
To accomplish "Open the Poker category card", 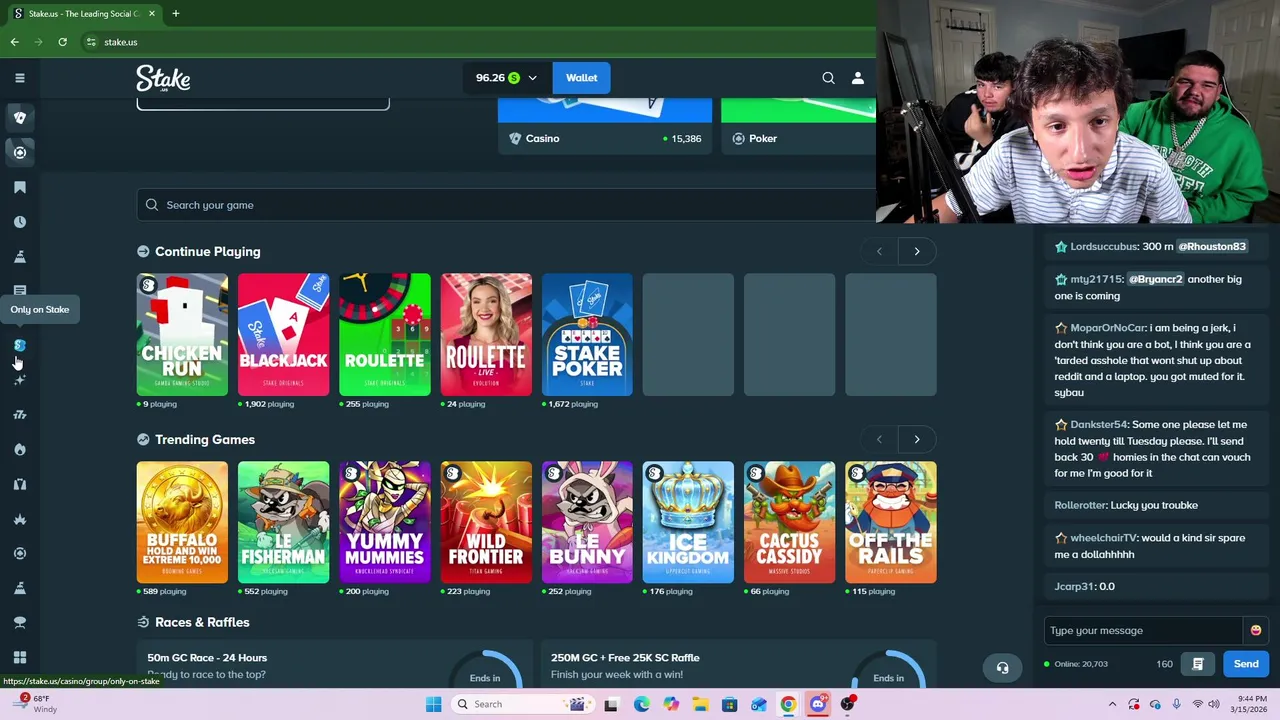I will click(x=798, y=127).
